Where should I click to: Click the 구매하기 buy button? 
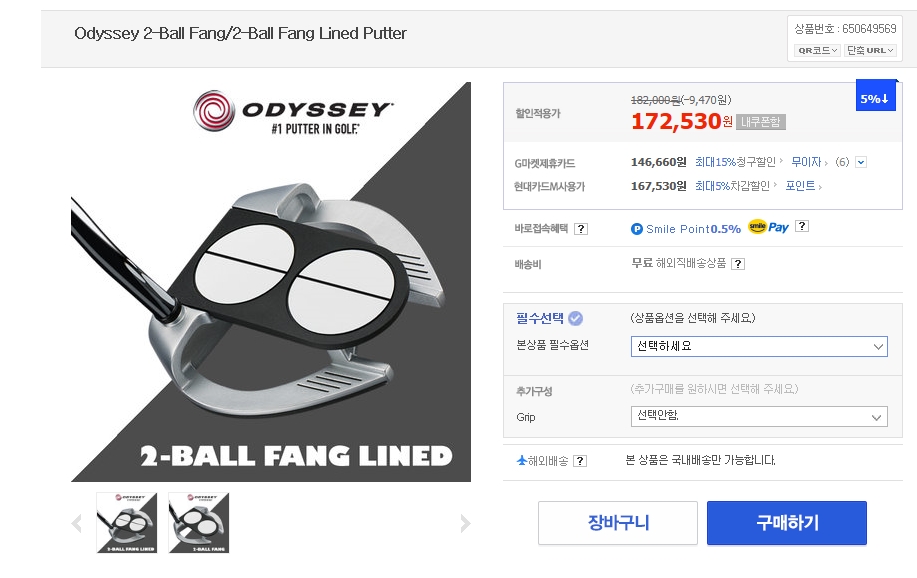point(786,523)
